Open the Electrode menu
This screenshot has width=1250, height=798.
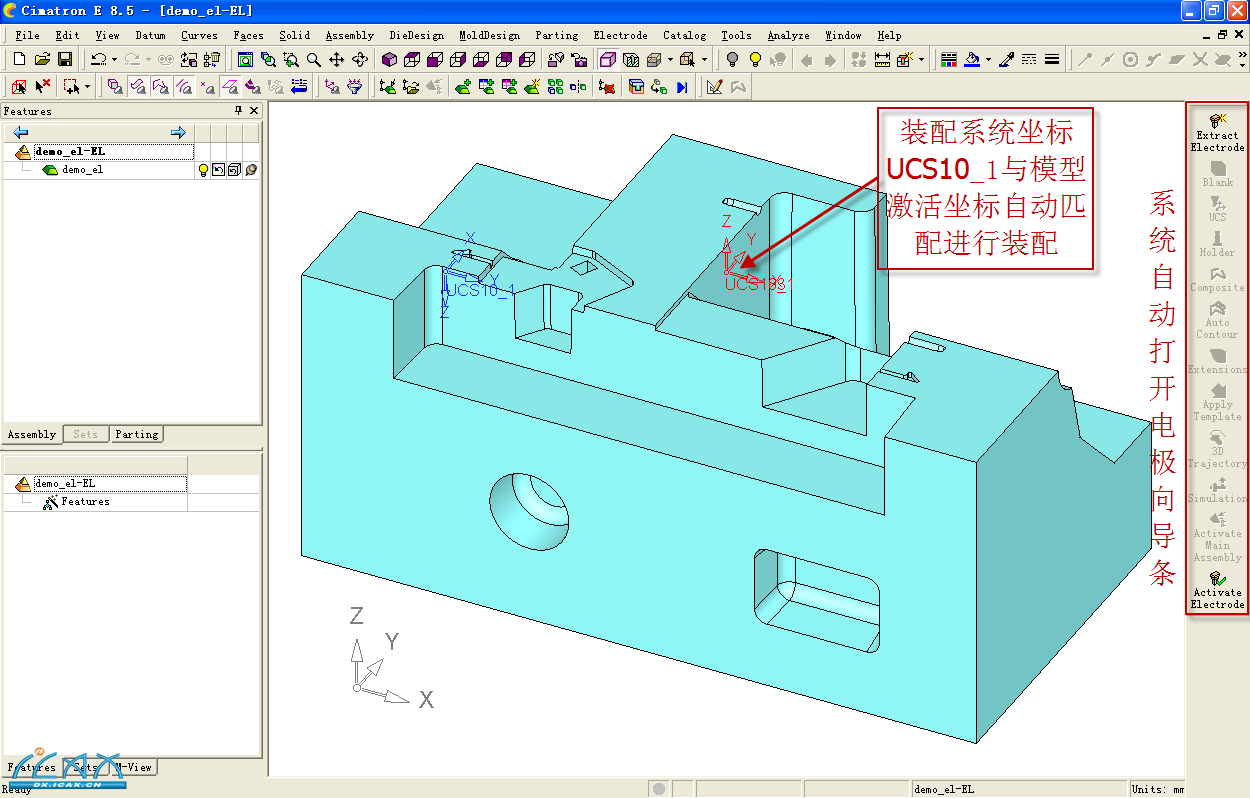620,35
